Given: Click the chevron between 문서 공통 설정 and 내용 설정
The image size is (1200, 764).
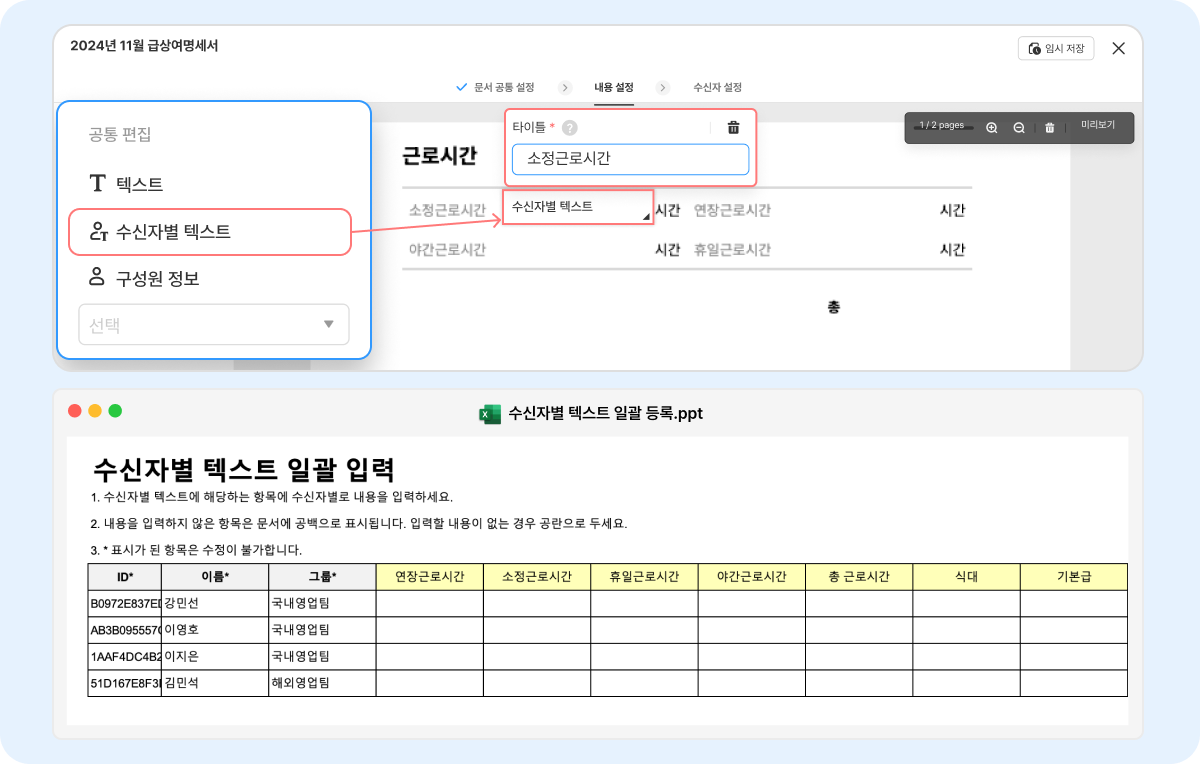Looking at the screenshot, I should [565, 87].
